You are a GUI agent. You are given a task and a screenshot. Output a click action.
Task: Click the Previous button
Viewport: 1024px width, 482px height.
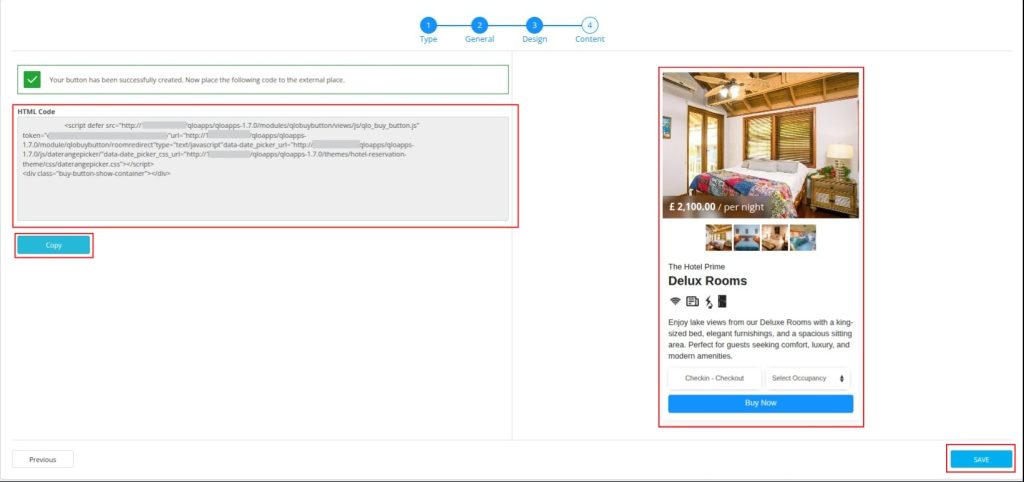(x=42, y=459)
